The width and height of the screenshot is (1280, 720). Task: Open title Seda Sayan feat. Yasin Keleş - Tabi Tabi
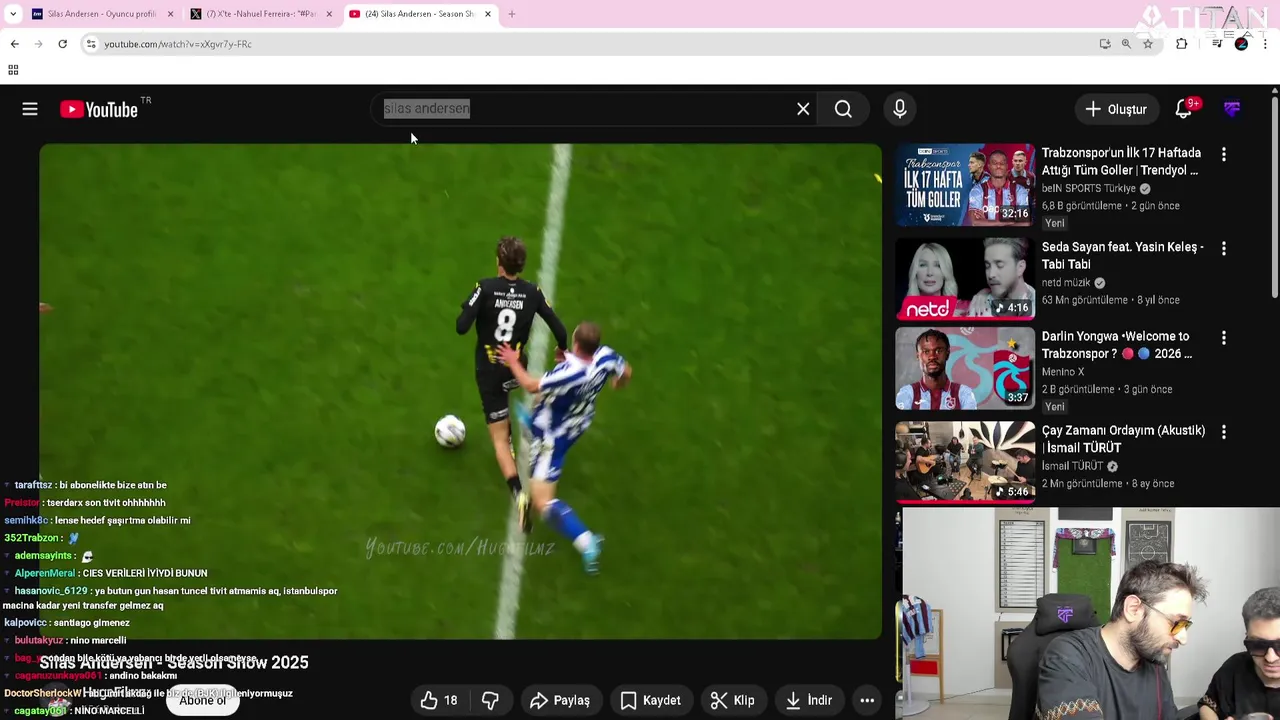tap(1122, 256)
